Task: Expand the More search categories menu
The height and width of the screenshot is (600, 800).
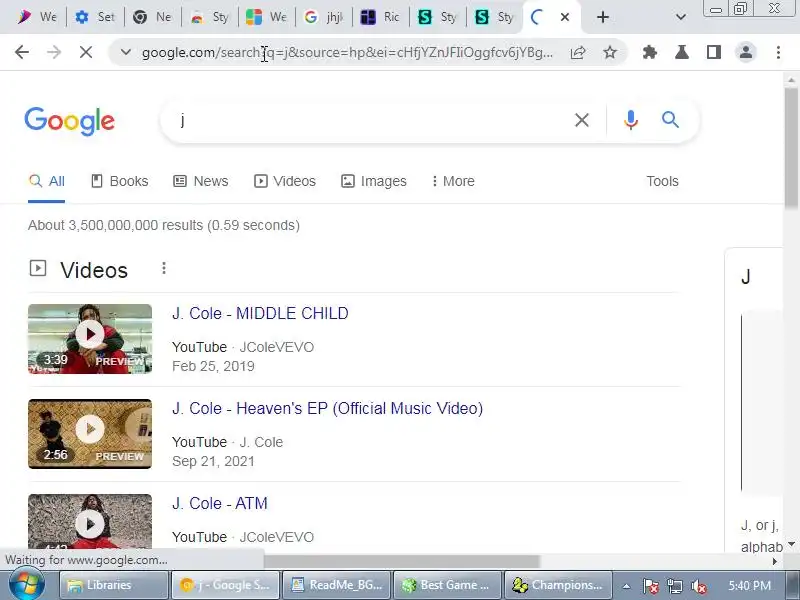Action: click(453, 181)
